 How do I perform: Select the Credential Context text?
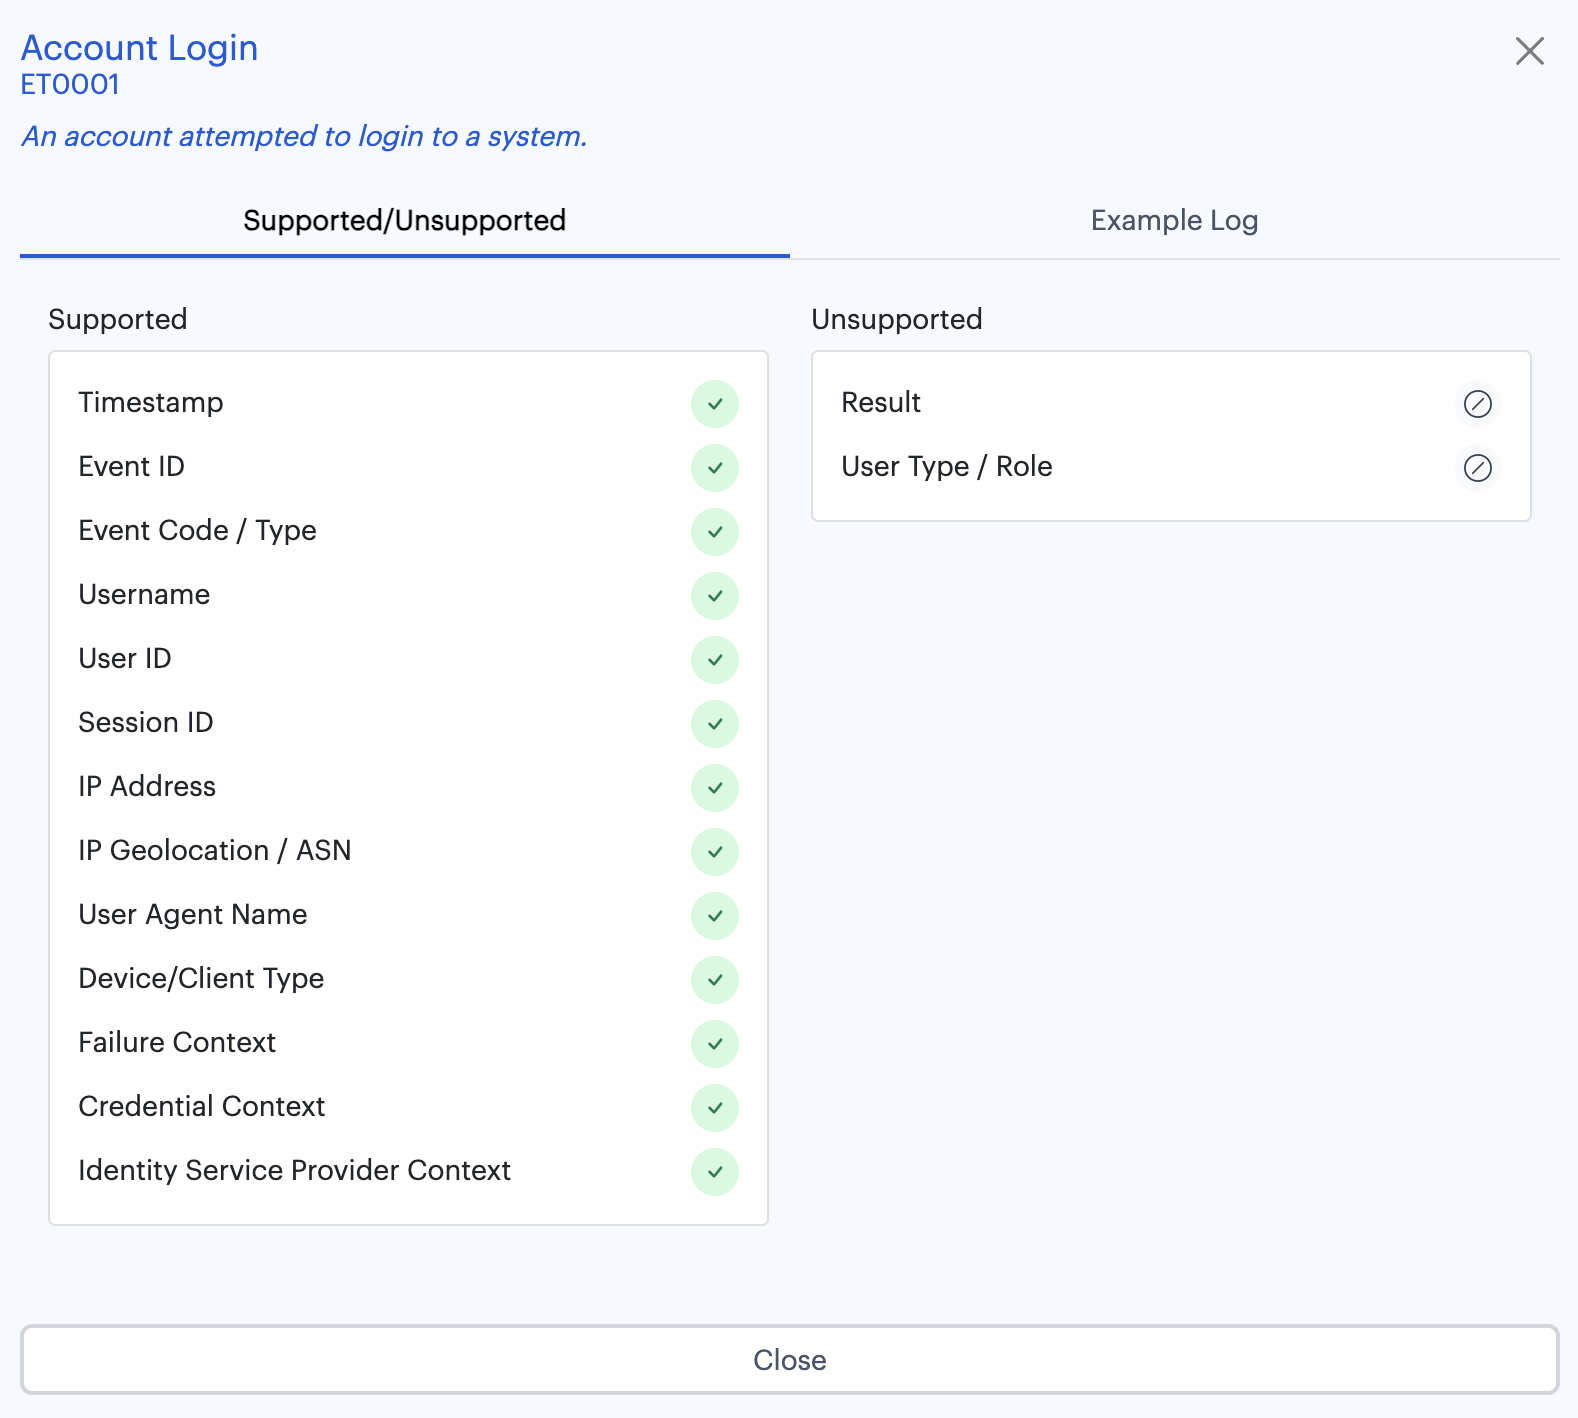(202, 1106)
